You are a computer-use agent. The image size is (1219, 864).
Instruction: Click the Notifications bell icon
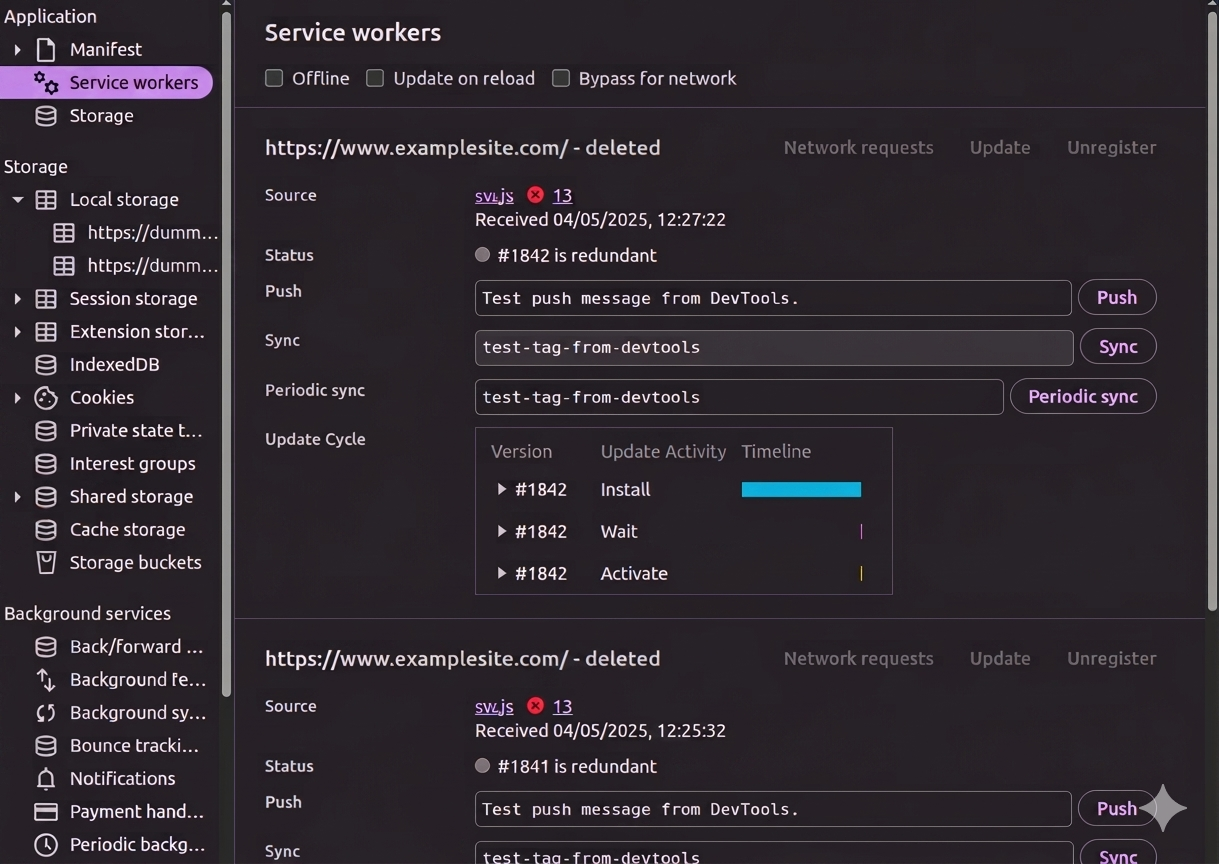(x=46, y=778)
